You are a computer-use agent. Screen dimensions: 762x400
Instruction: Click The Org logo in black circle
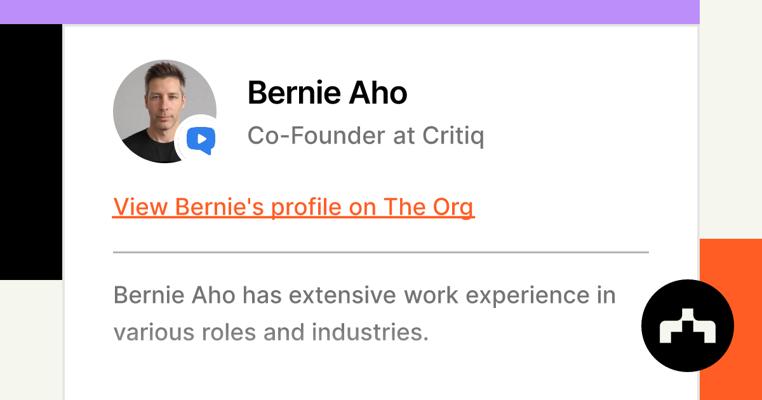click(x=687, y=326)
